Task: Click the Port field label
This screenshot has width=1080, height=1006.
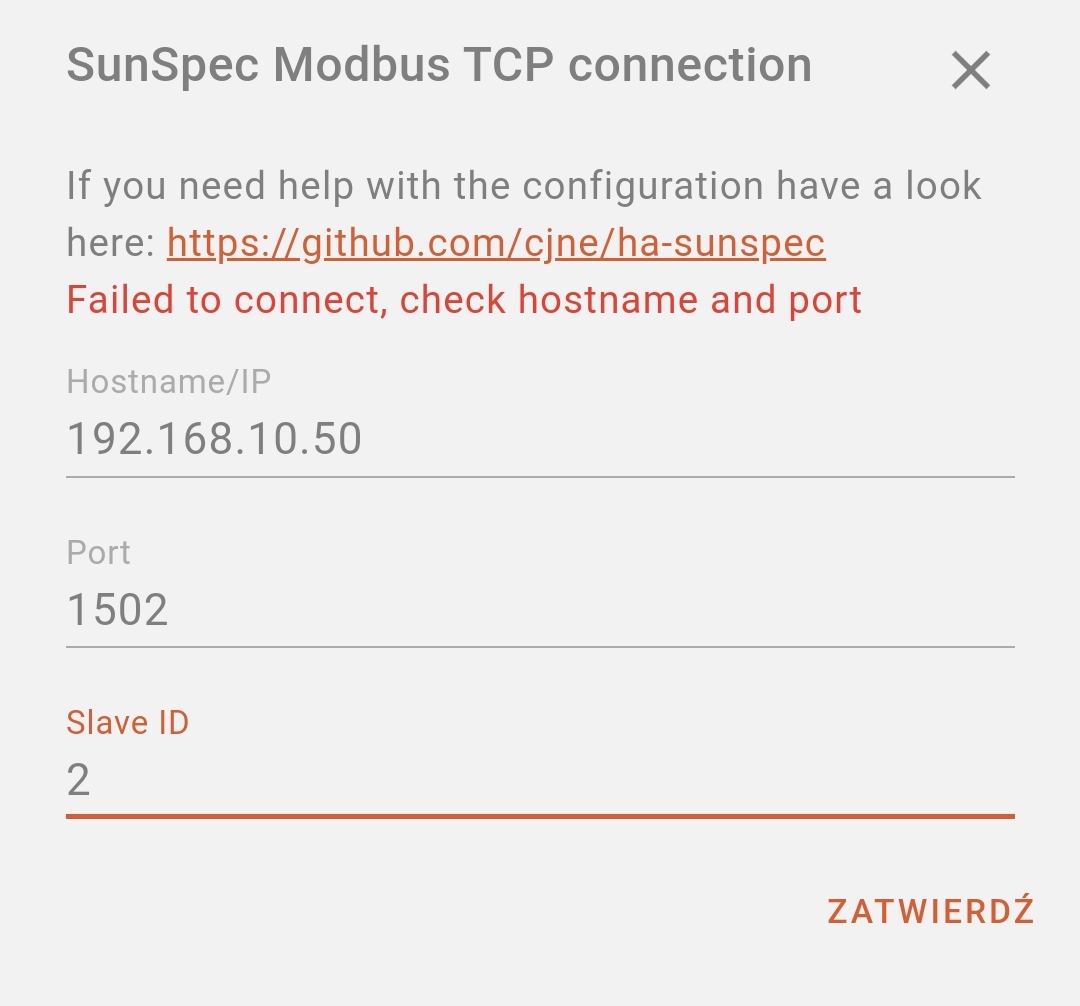Action: [98, 552]
